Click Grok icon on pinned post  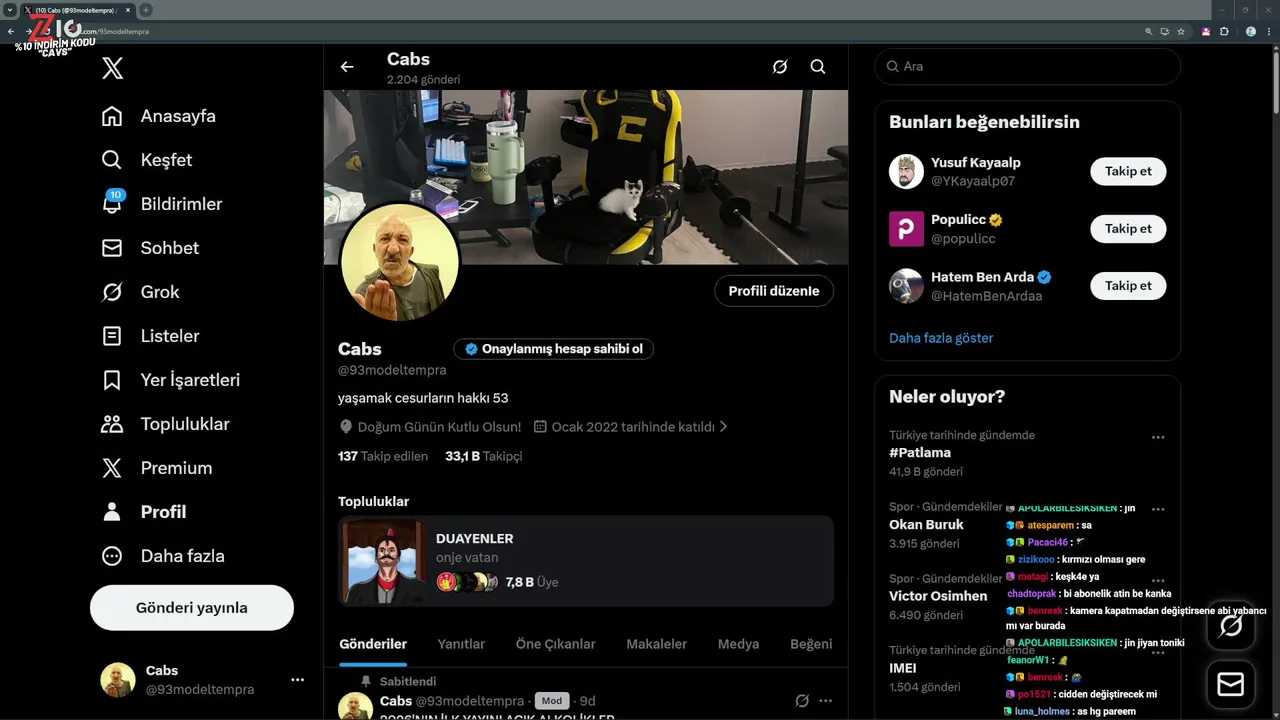tap(801, 701)
